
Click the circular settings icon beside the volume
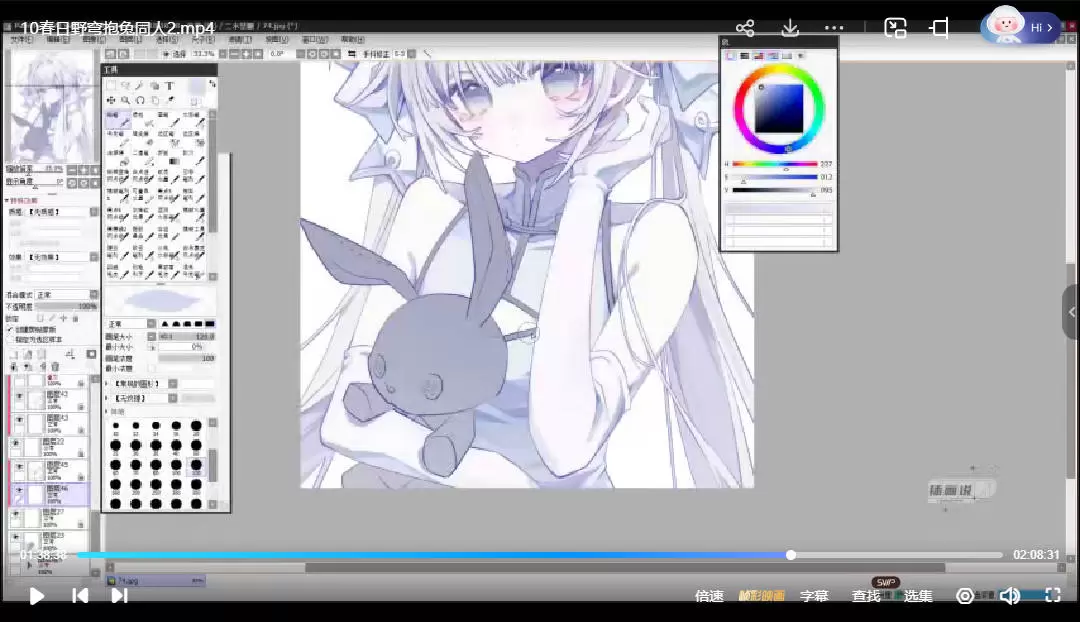(965, 596)
